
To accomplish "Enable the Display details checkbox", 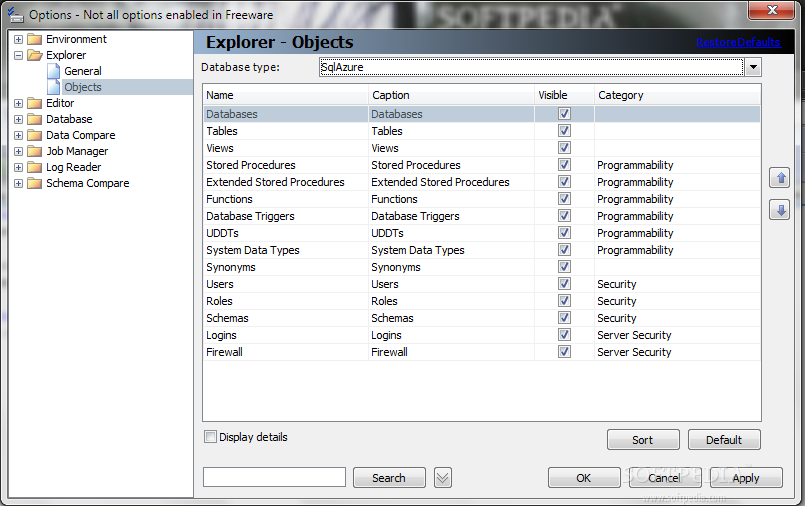I will [210, 437].
